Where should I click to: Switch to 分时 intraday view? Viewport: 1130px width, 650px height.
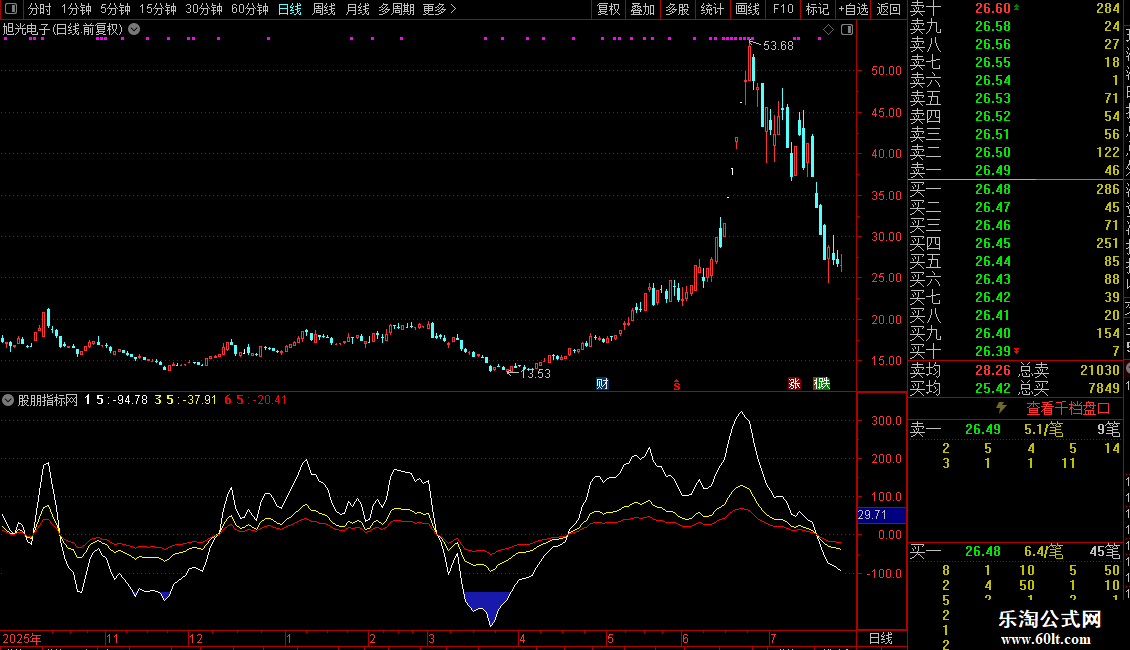(40, 9)
